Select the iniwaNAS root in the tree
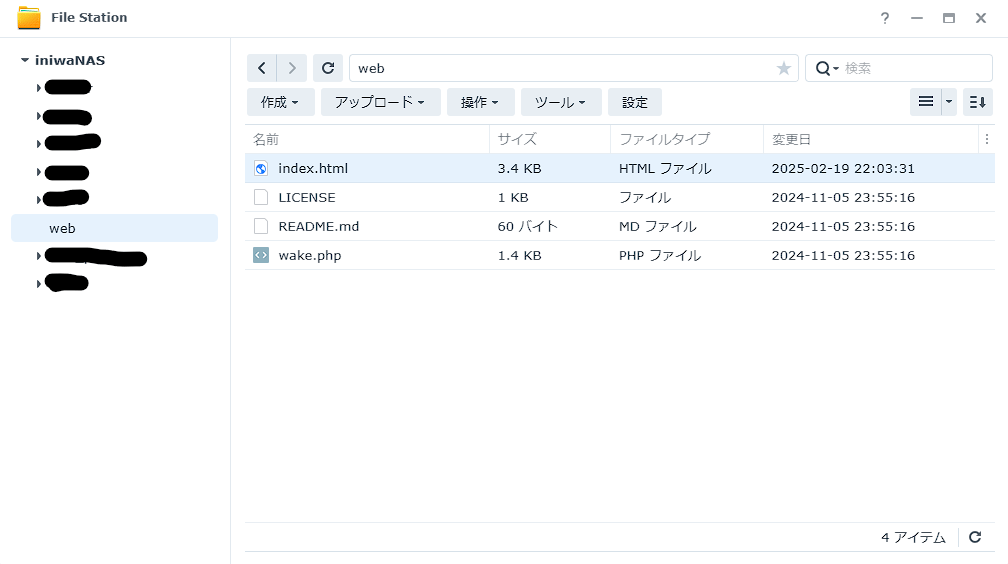Viewport: 1008px width, 564px height. [x=69, y=60]
